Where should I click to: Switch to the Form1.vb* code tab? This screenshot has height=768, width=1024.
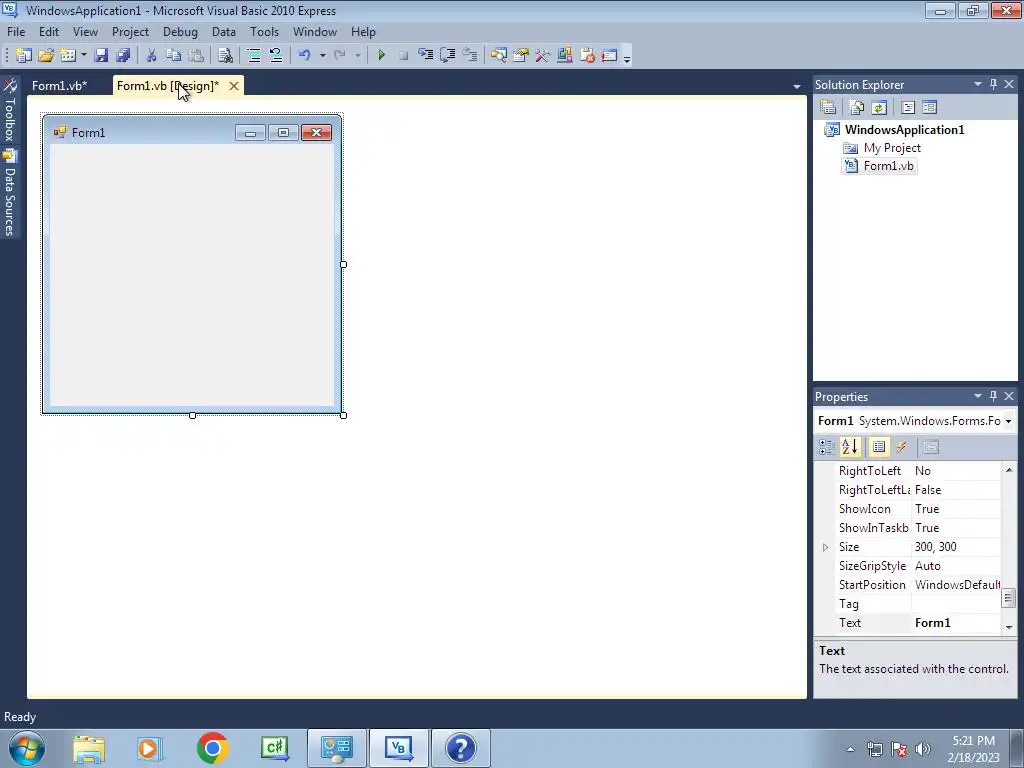point(59,86)
